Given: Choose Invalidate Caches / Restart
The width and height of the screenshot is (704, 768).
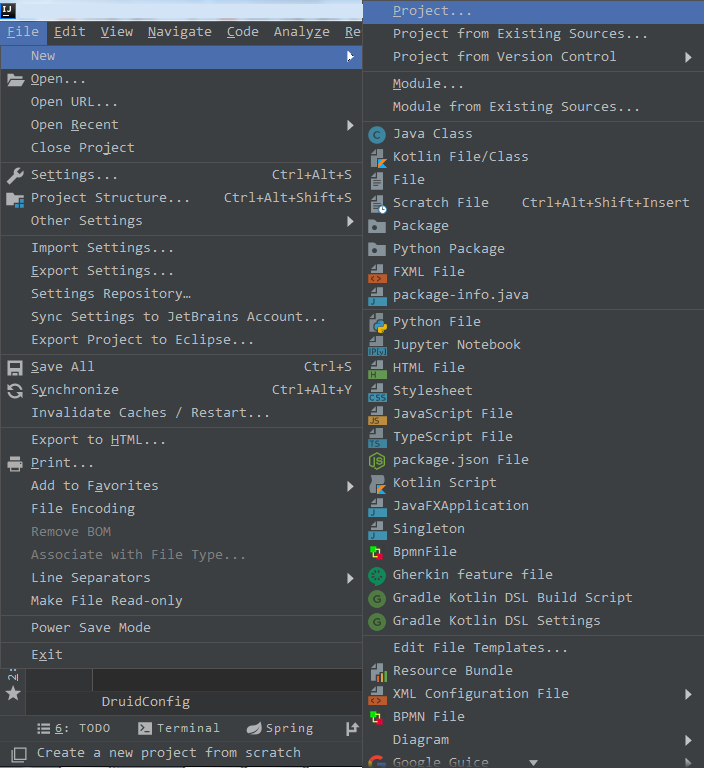Looking at the screenshot, I should [150, 413].
